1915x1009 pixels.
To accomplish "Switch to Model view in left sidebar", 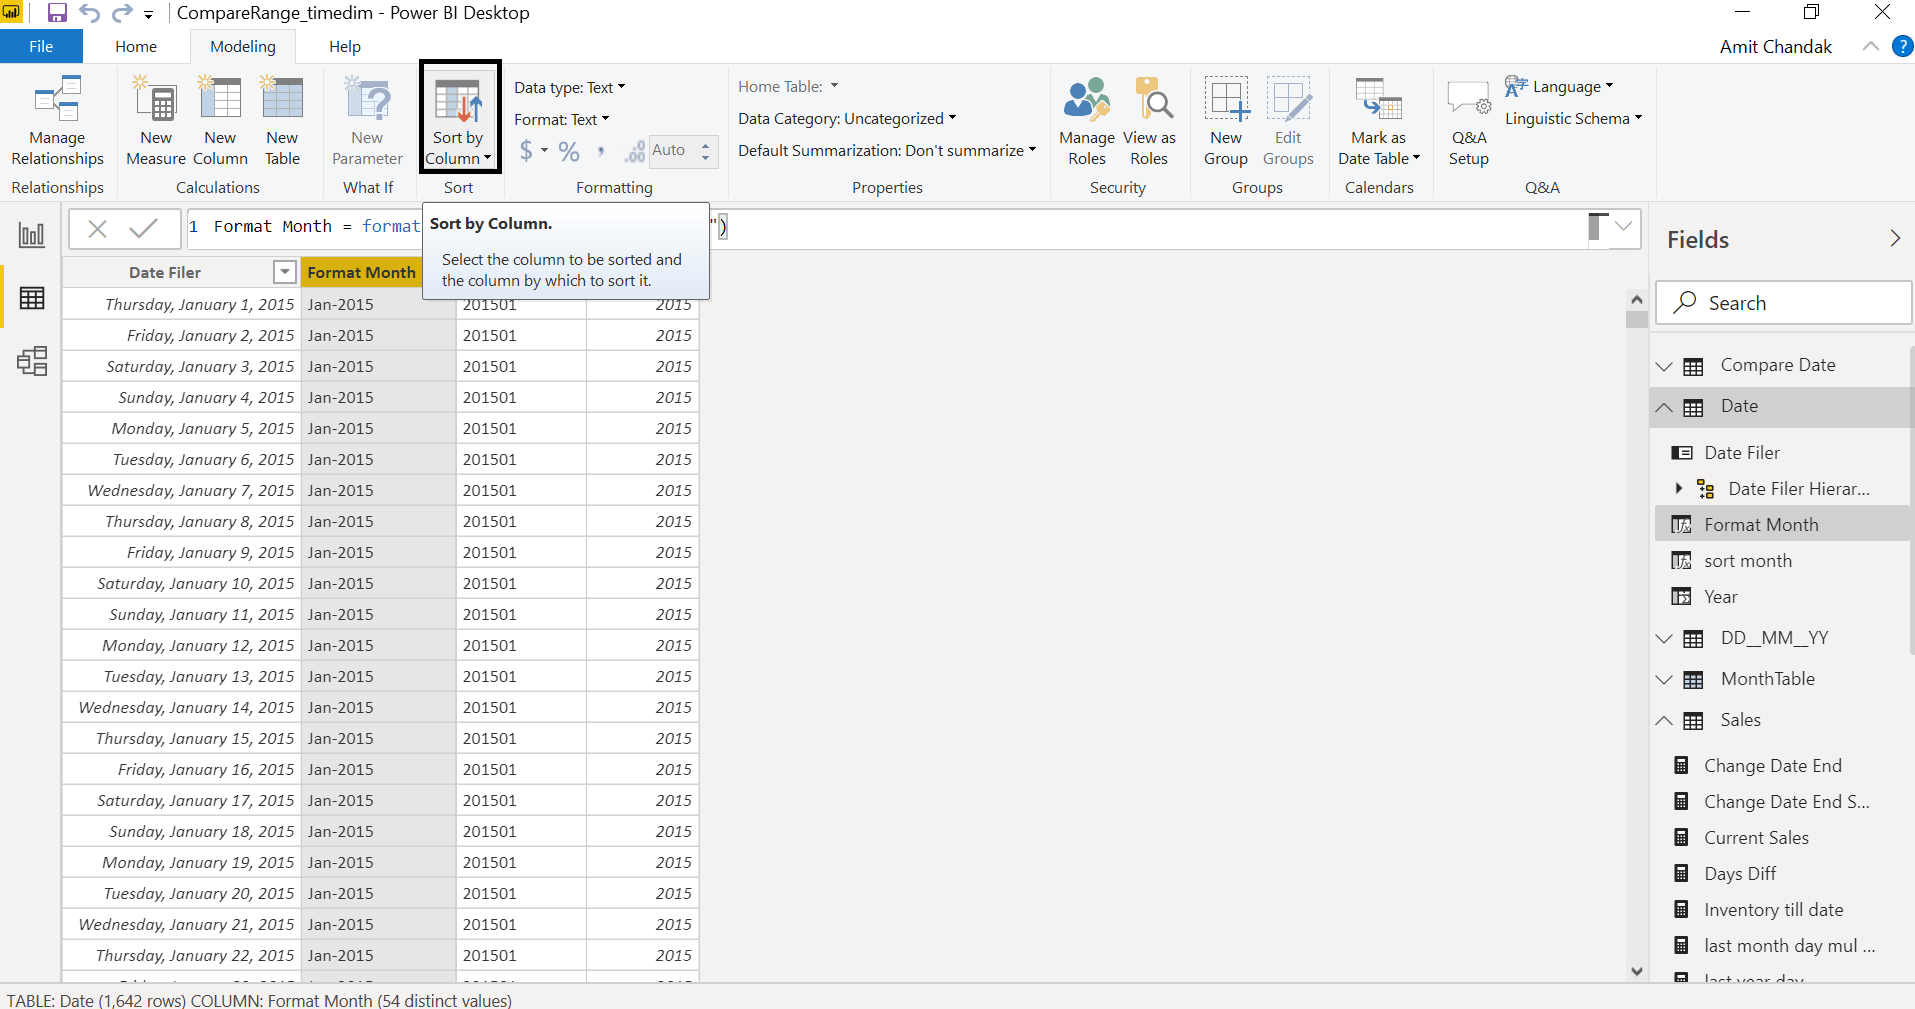I will (x=32, y=361).
